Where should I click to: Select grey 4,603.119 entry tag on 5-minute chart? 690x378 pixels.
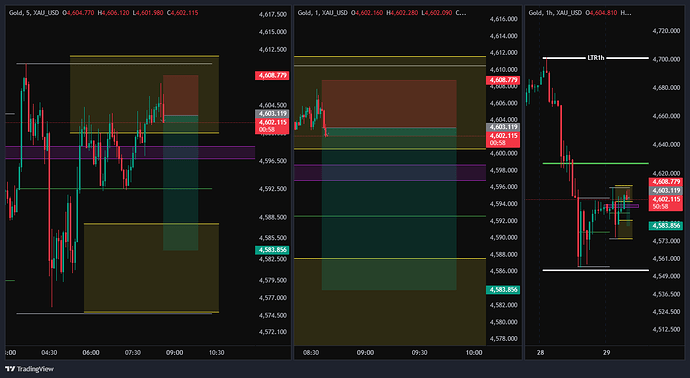pos(272,114)
